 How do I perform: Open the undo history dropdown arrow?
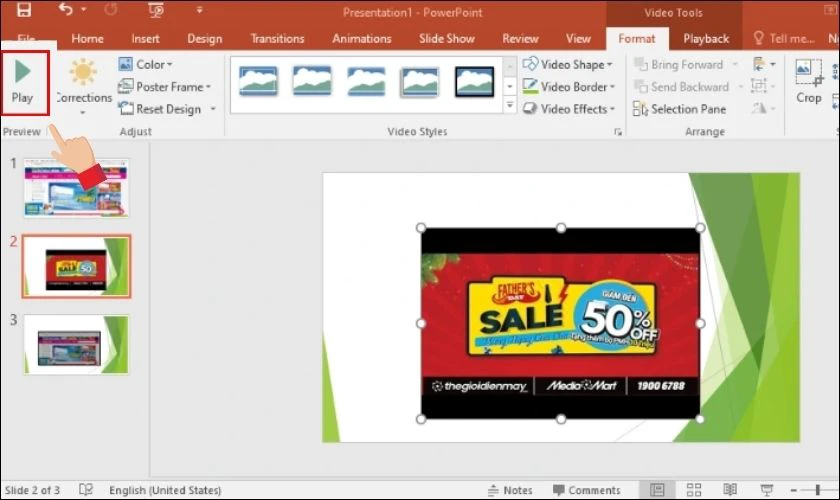point(84,10)
